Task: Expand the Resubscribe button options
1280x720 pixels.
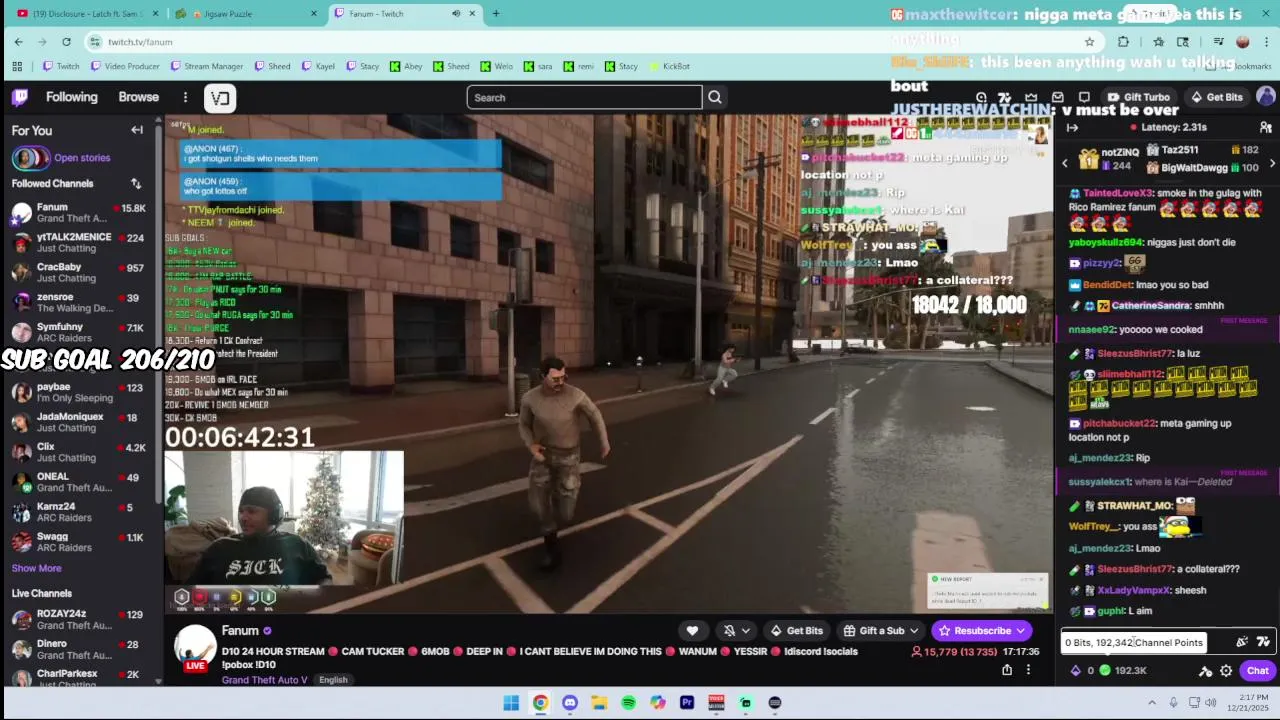Action: click(1021, 631)
